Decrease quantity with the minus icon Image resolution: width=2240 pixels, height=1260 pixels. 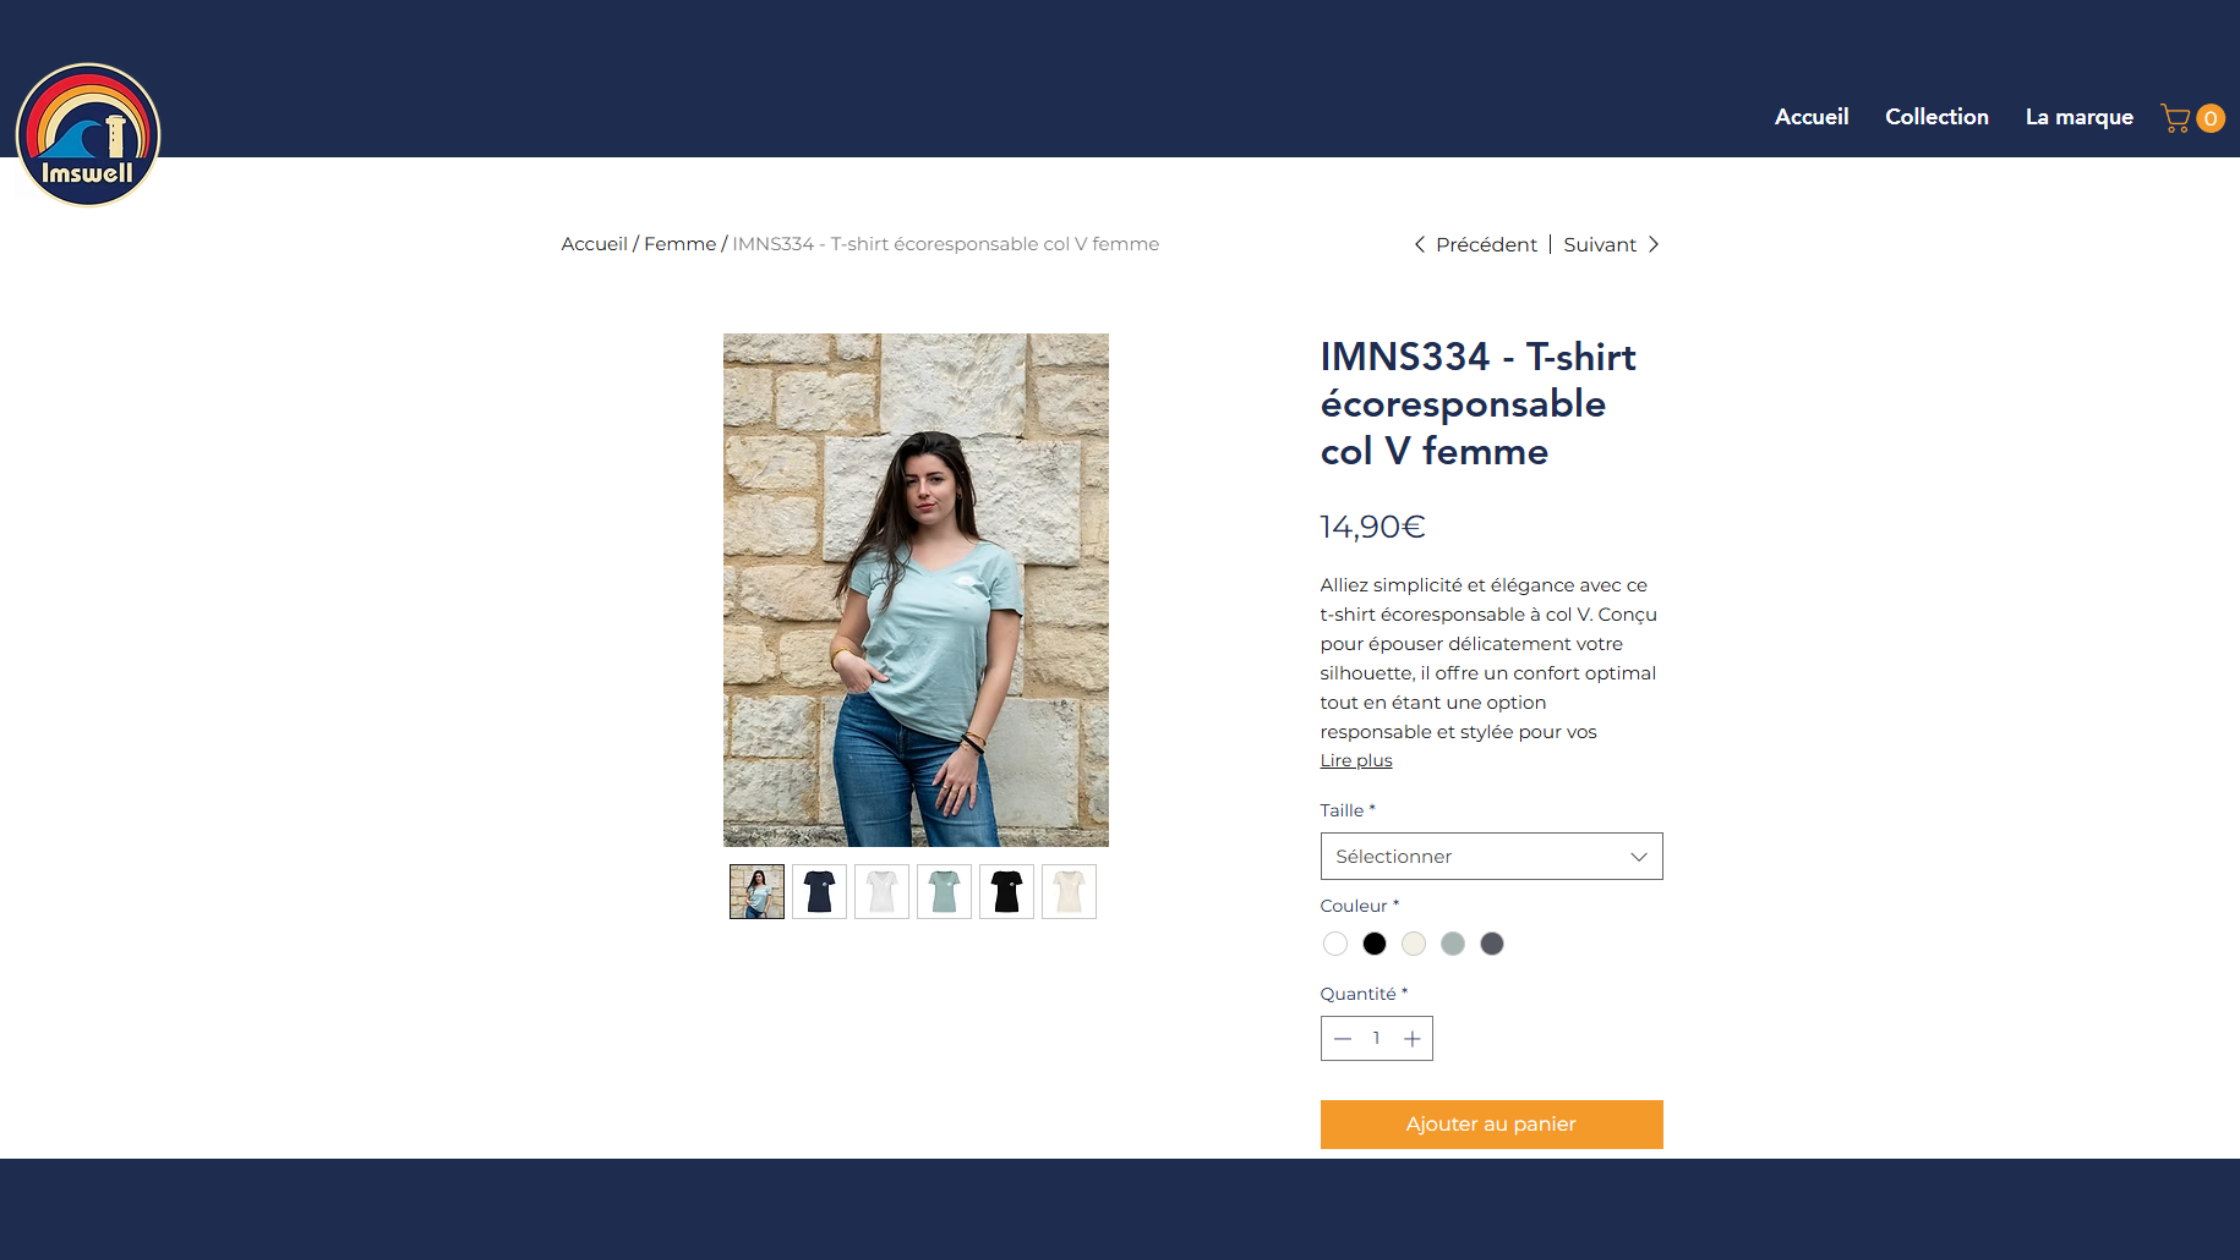tap(1342, 1039)
